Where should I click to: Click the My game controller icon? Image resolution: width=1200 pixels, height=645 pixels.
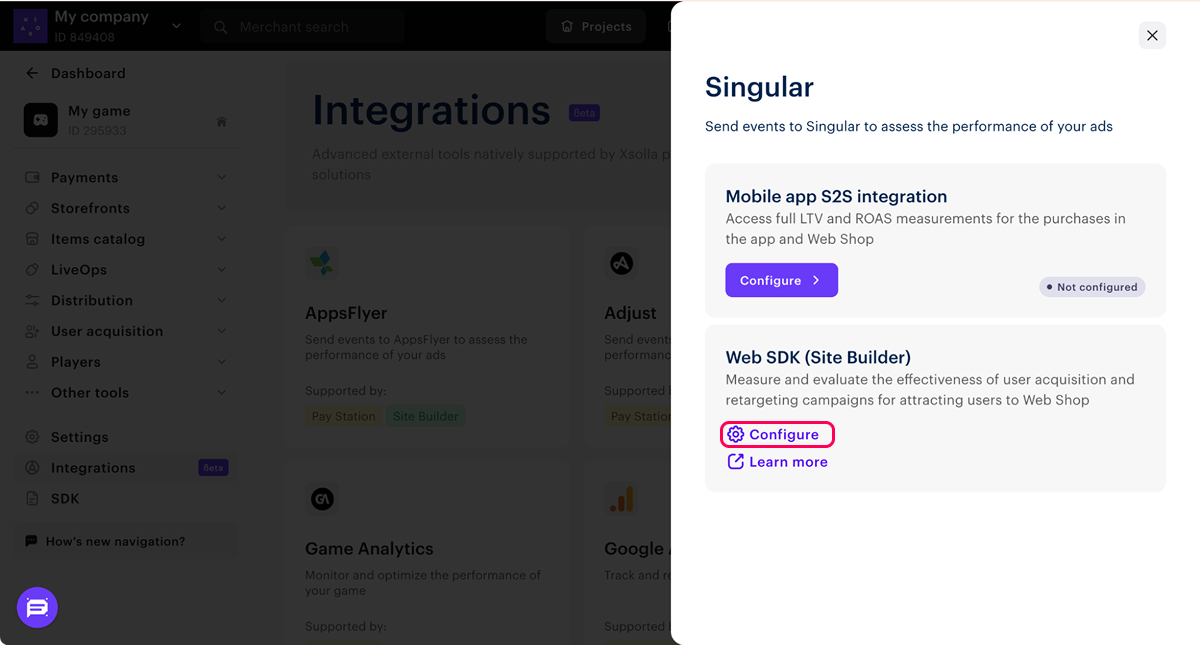point(41,120)
